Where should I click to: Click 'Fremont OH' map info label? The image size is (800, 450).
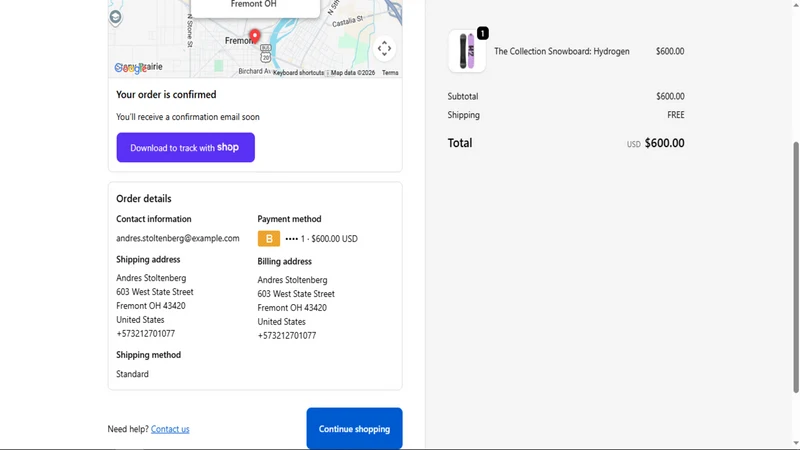pos(254,4)
